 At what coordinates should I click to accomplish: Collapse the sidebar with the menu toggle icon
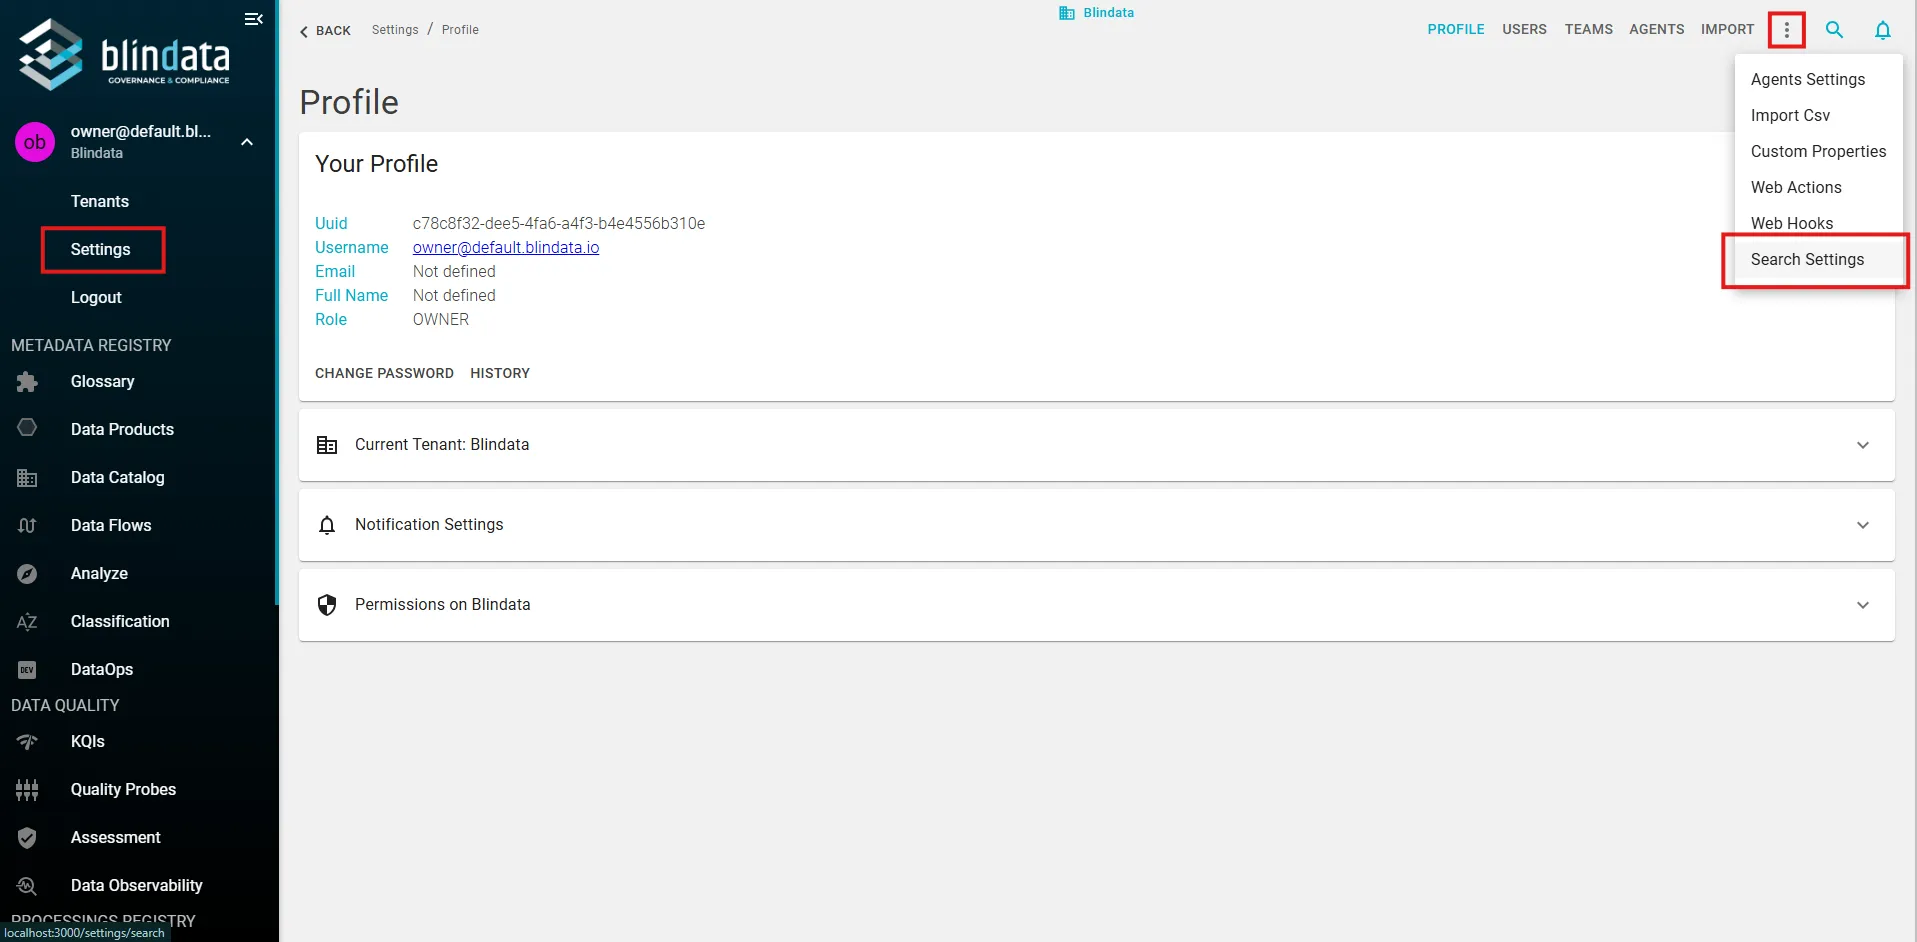(254, 19)
